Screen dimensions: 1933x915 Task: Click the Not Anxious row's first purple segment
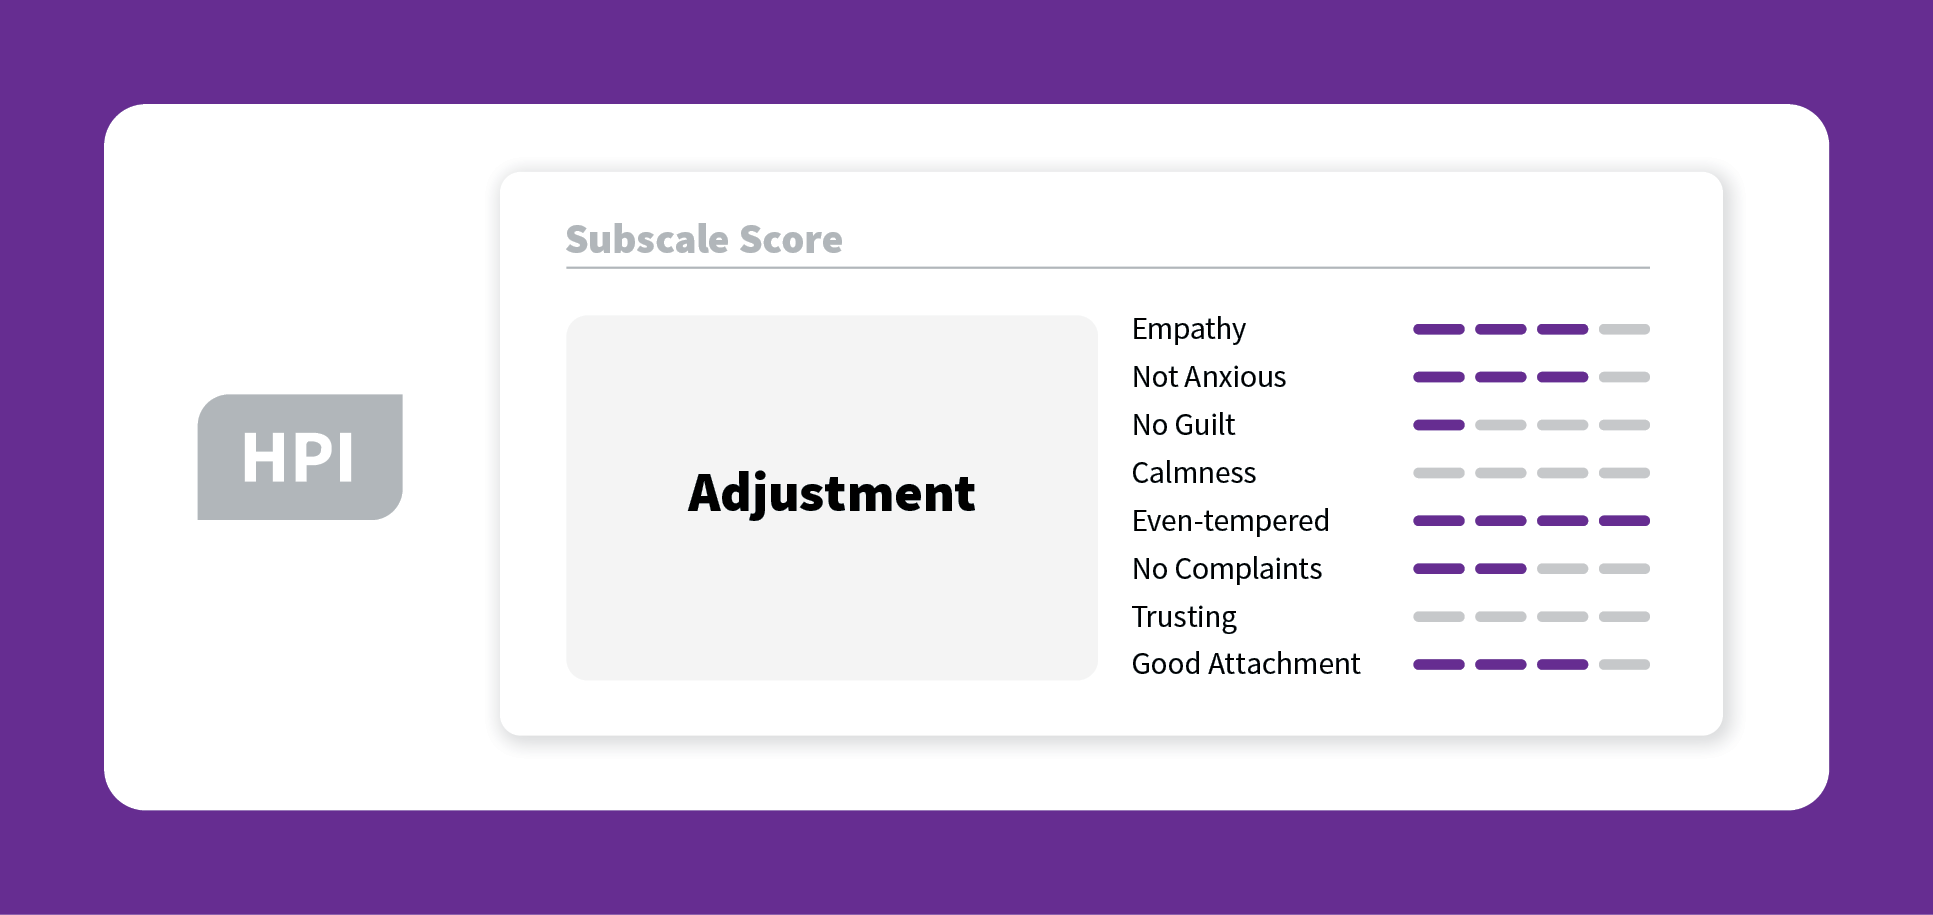point(1439,377)
